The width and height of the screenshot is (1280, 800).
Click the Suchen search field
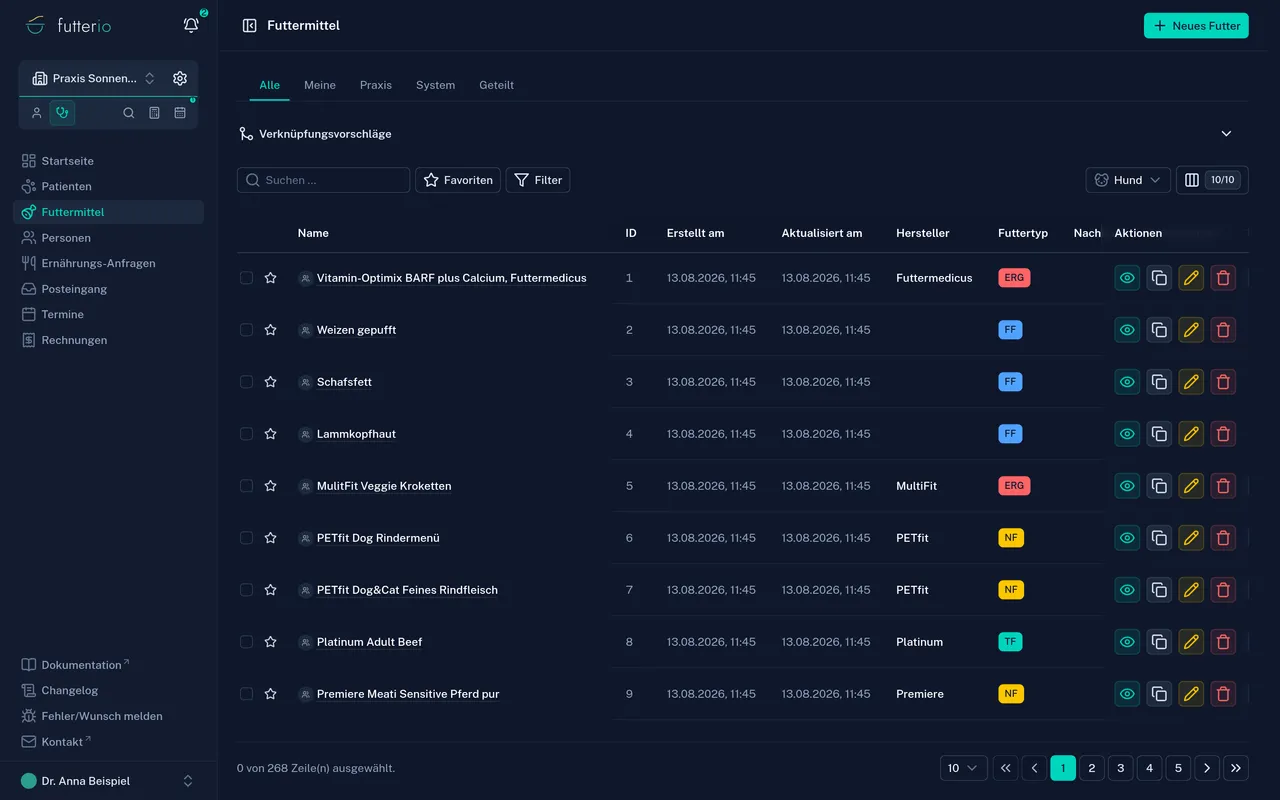point(324,180)
